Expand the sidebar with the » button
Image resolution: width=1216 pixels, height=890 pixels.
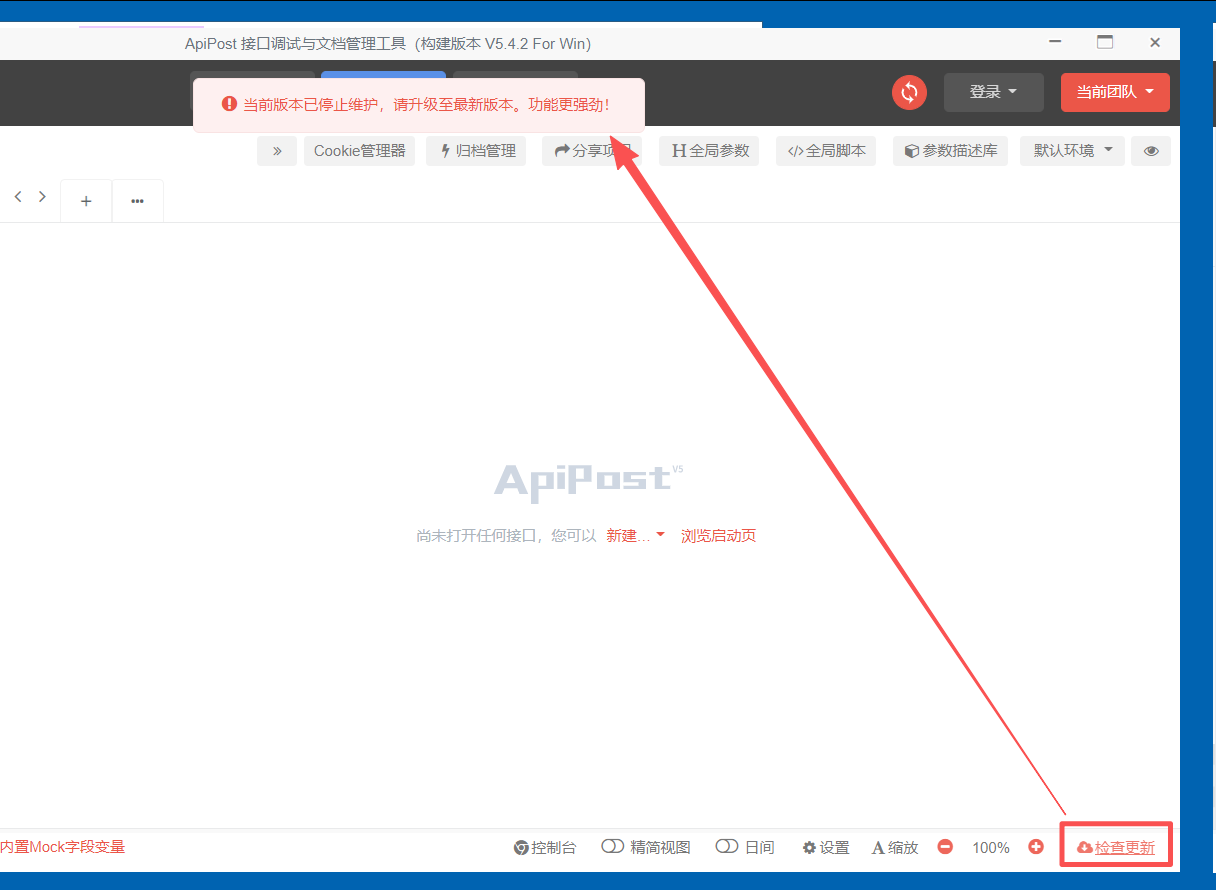click(277, 151)
